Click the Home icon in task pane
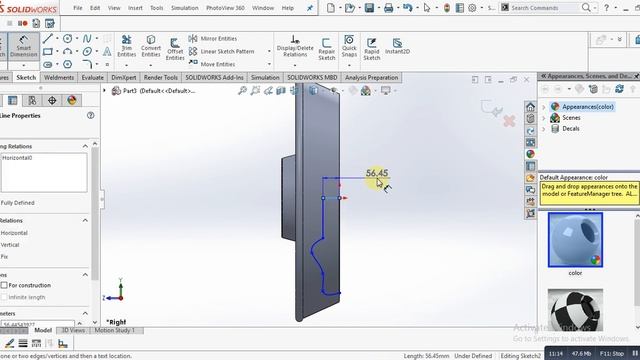Screen dimensions: 640x360 [530, 107]
